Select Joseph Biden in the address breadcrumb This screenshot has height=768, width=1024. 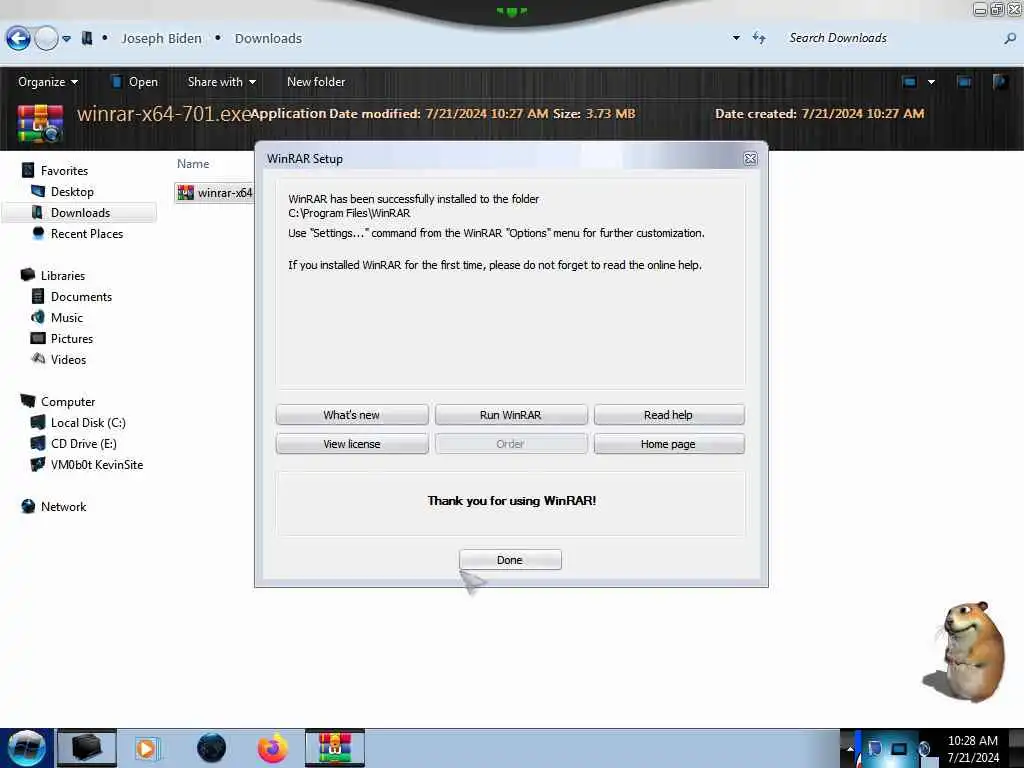click(x=161, y=39)
